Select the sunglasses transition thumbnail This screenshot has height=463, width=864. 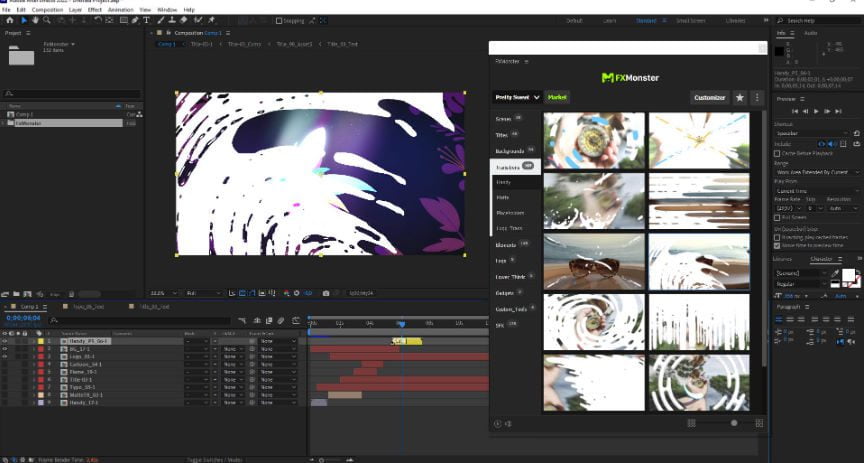click(x=594, y=260)
